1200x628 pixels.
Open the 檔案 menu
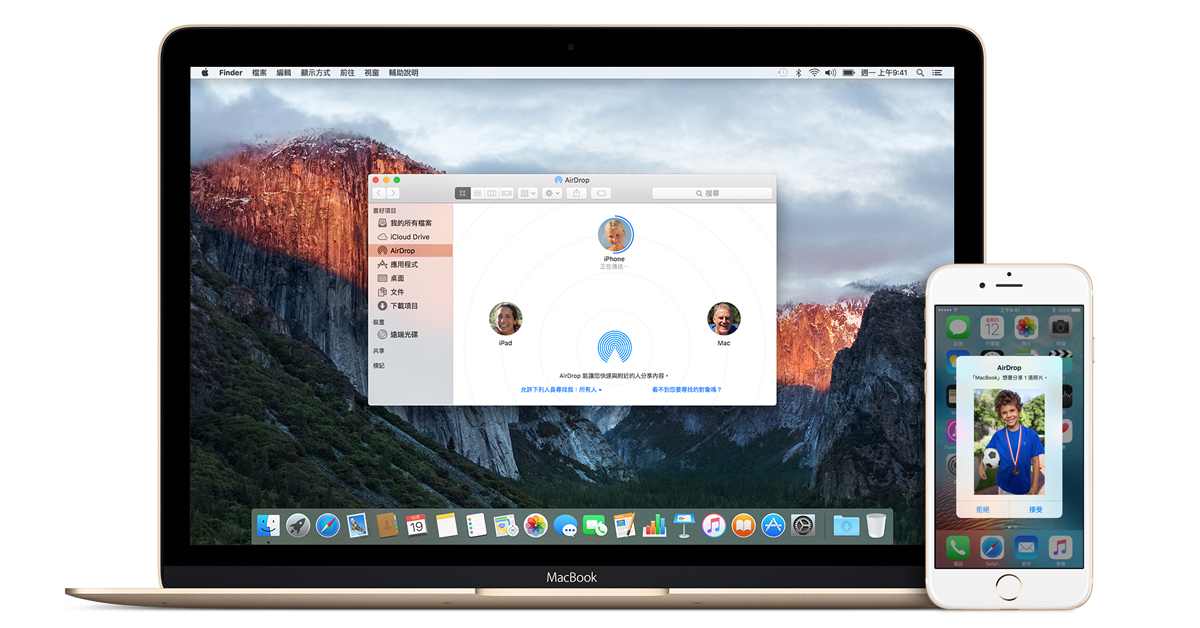[x=260, y=73]
